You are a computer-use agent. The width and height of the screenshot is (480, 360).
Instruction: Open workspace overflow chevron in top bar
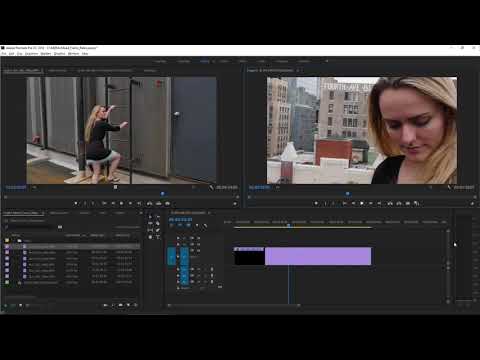pos(327,61)
